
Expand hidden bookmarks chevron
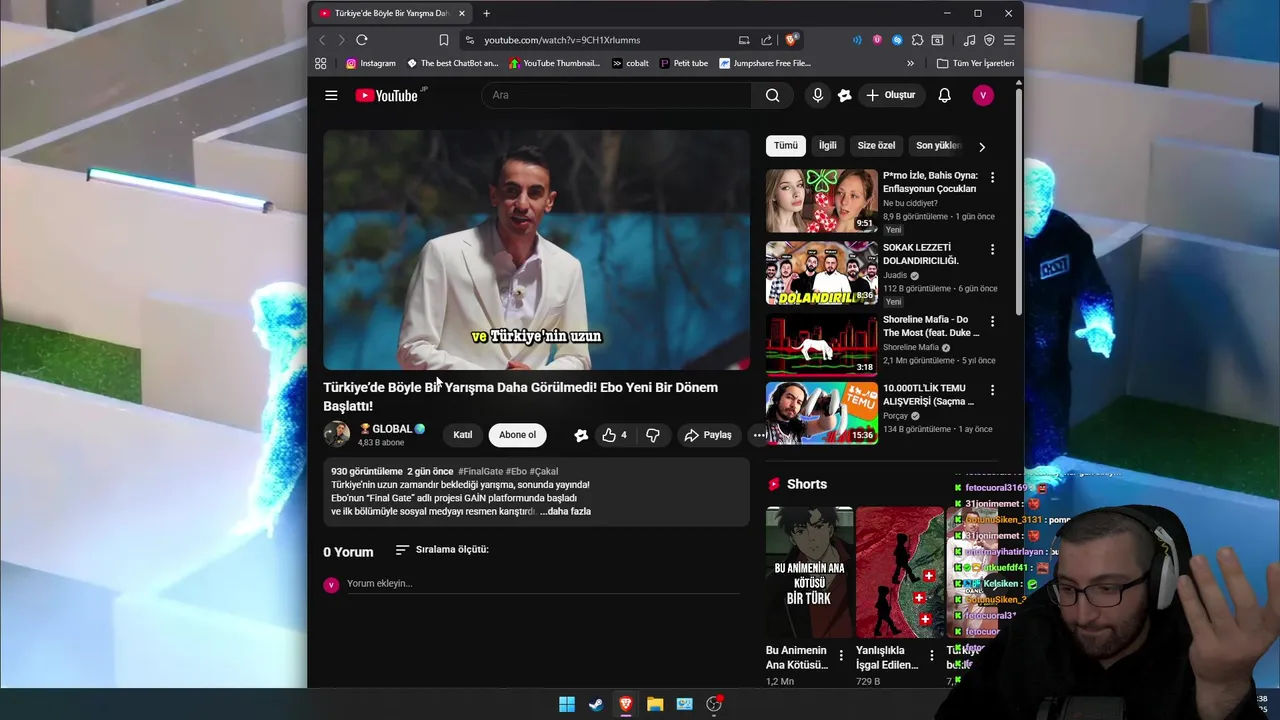click(910, 63)
